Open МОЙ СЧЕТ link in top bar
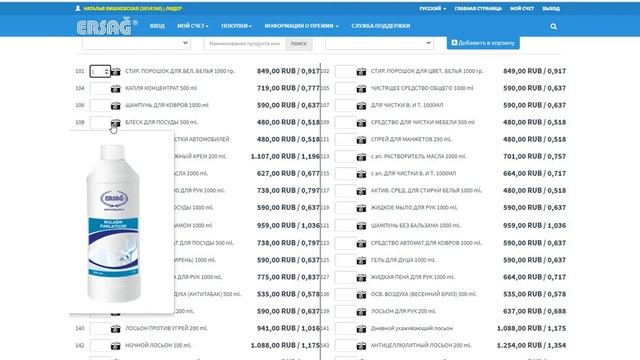The height and width of the screenshot is (360, 640). click(522, 9)
